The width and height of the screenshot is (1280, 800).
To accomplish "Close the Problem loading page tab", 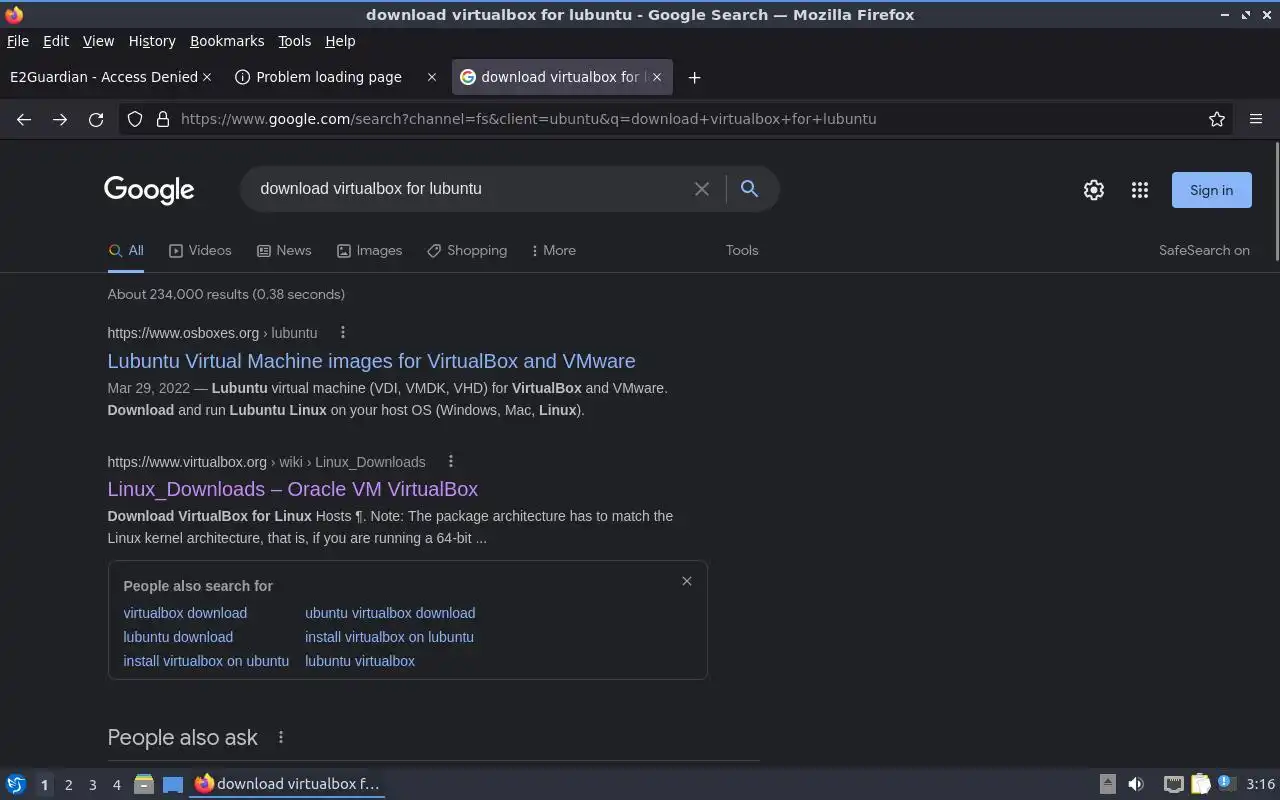I will point(432,77).
